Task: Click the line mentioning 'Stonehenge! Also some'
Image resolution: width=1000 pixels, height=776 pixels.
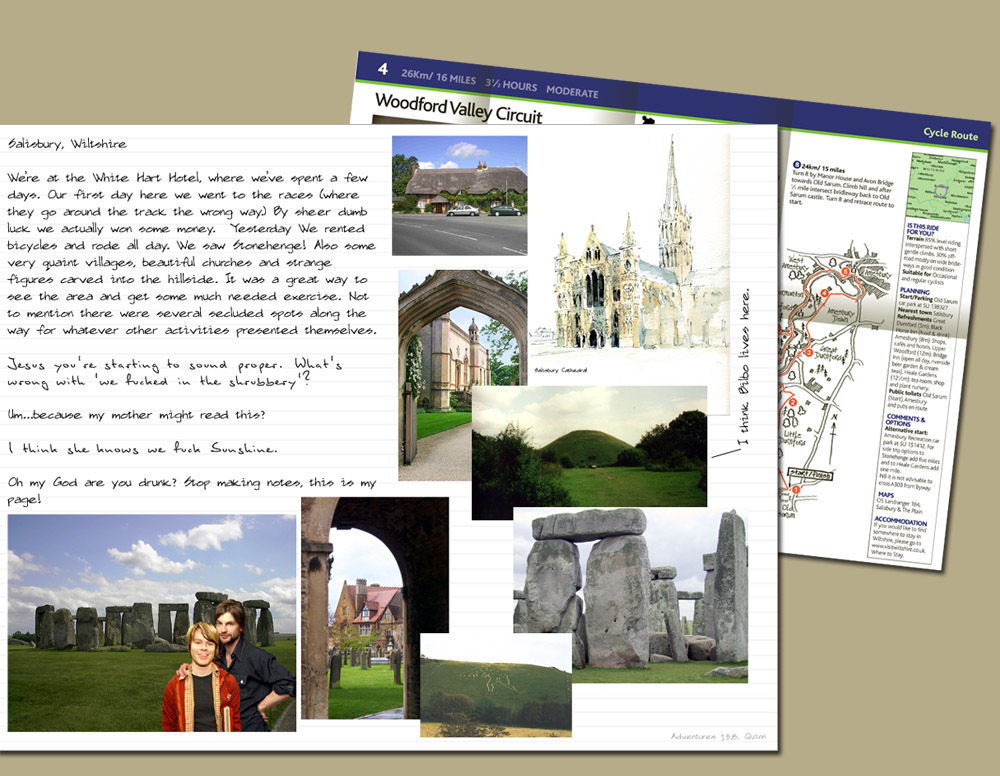Action: (x=191, y=245)
